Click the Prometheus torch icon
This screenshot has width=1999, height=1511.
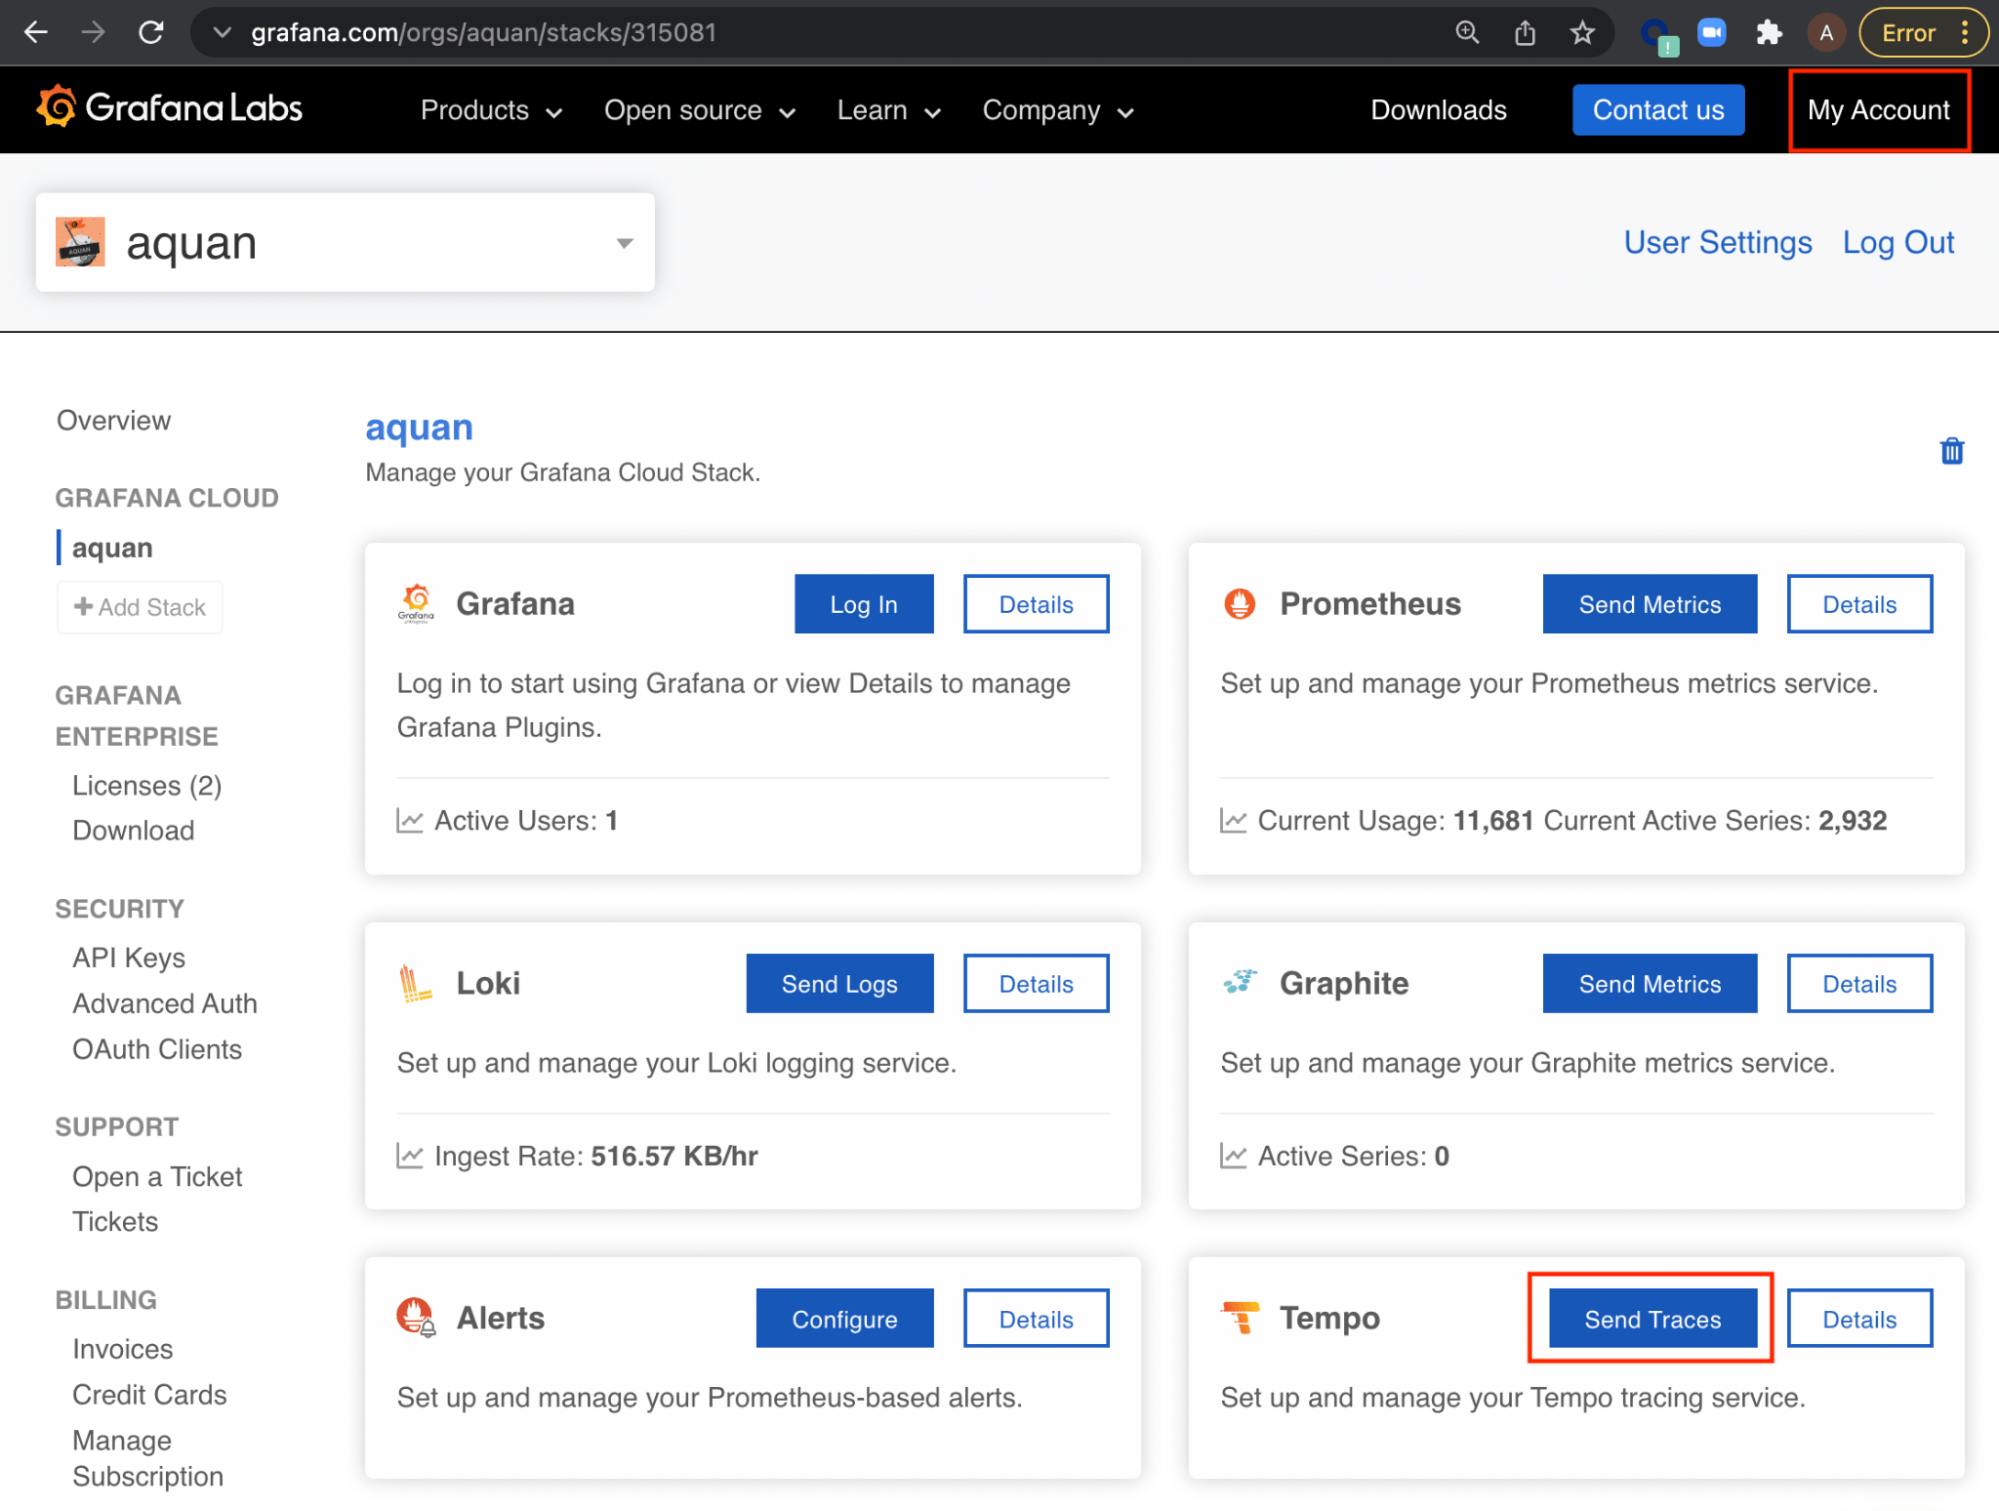click(x=1240, y=603)
